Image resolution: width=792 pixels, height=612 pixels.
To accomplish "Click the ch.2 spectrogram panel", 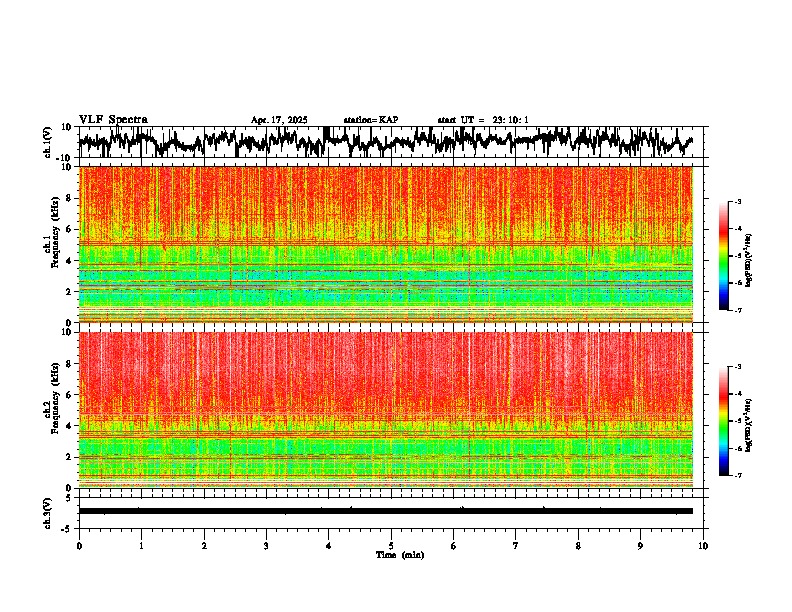I will tap(386, 410).
